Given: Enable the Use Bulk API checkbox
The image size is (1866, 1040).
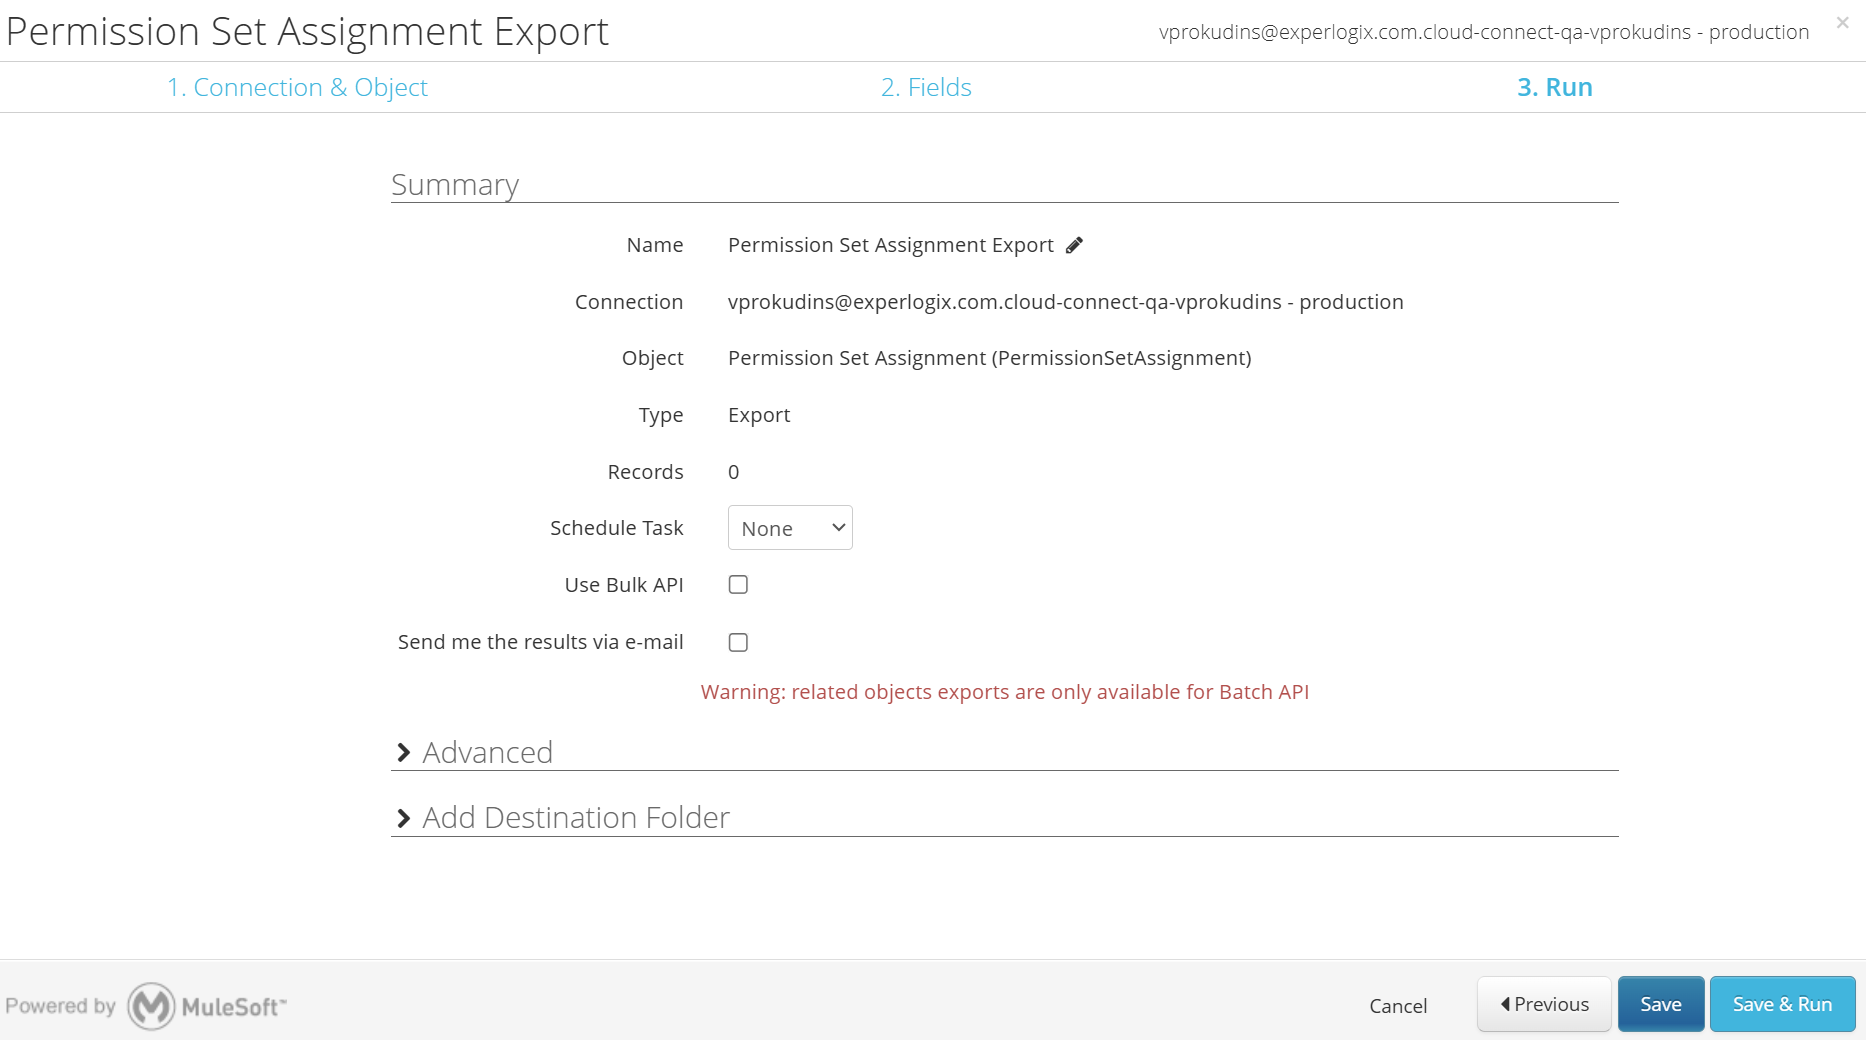Looking at the screenshot, I should point(738,585).
